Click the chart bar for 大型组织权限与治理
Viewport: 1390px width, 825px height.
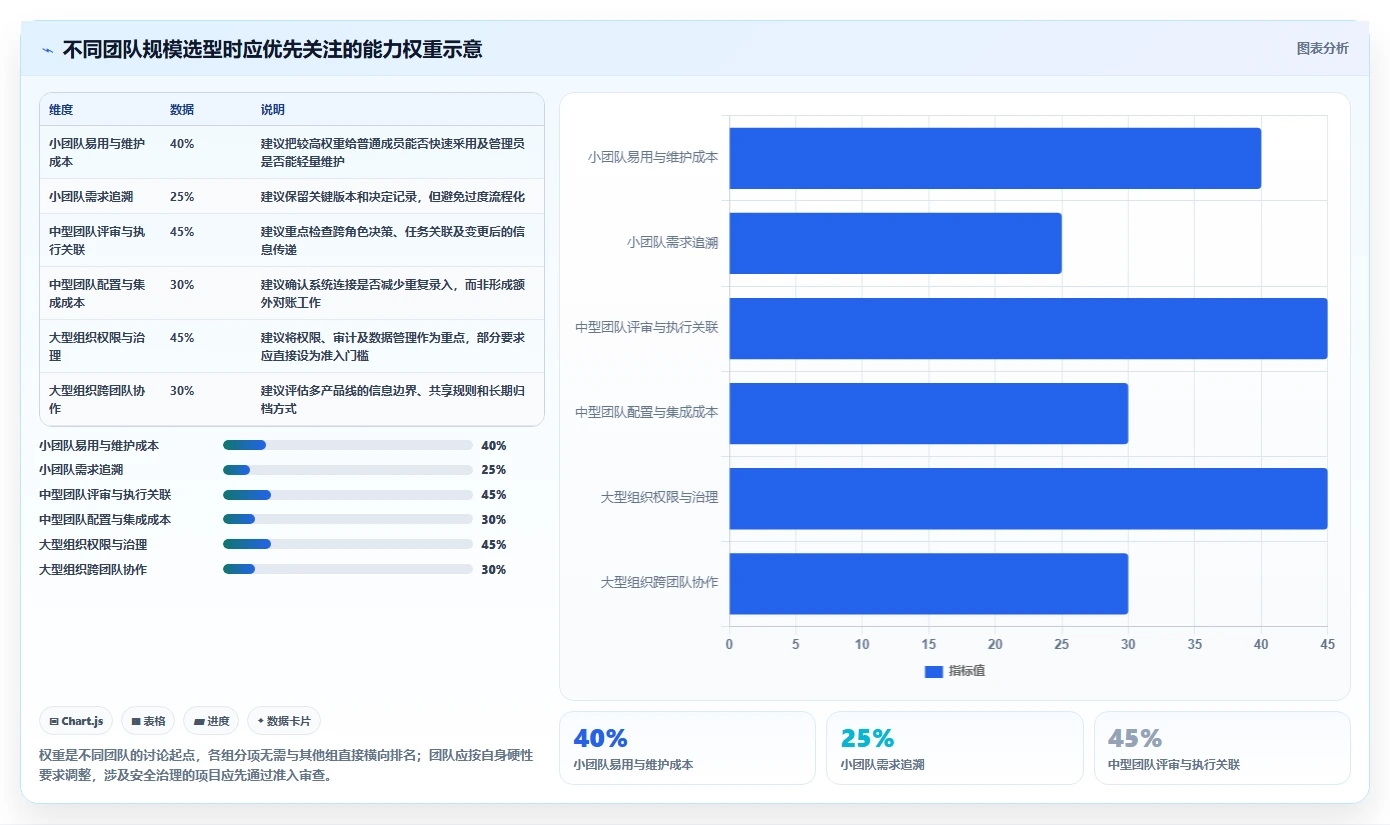1028,498
